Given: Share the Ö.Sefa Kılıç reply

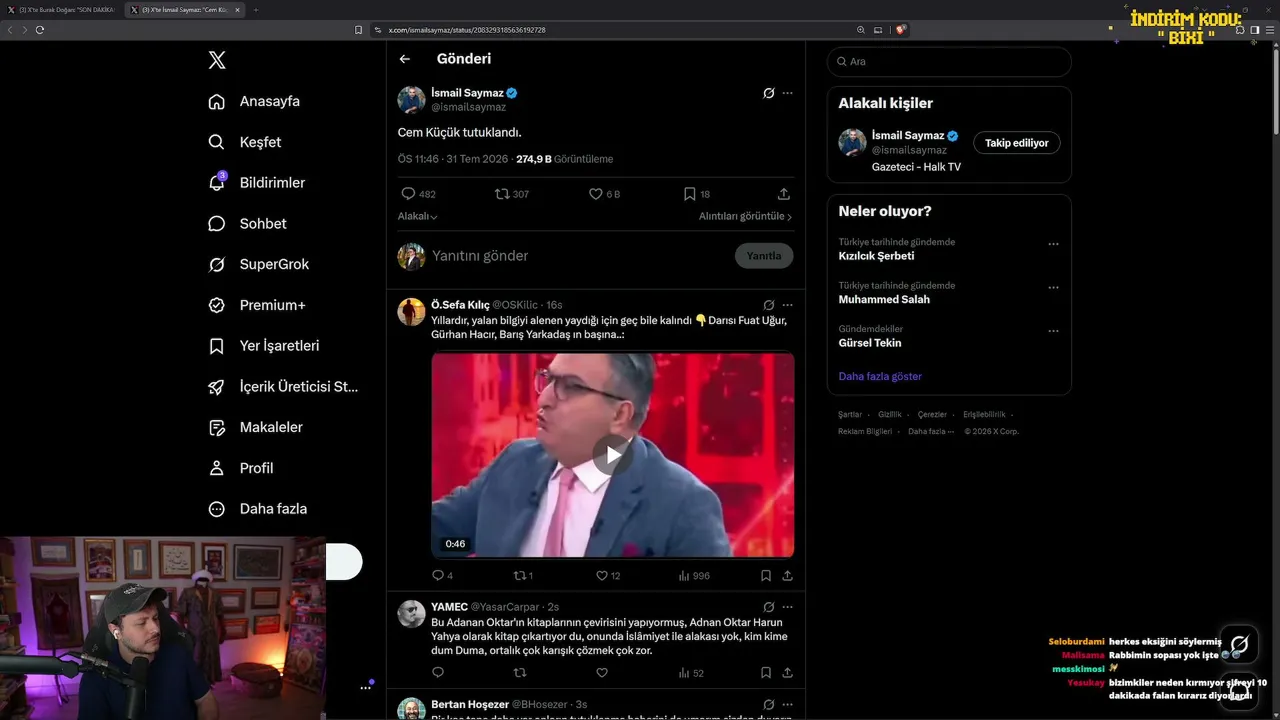Looking at the screenshot, I should (788, 576).
